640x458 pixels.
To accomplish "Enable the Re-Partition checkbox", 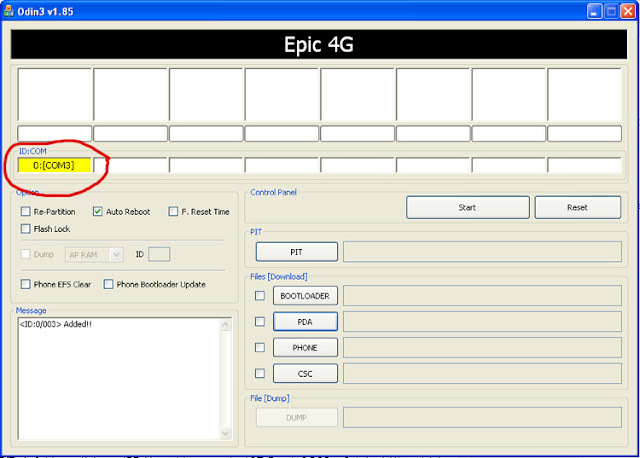I will click(25, 211).
